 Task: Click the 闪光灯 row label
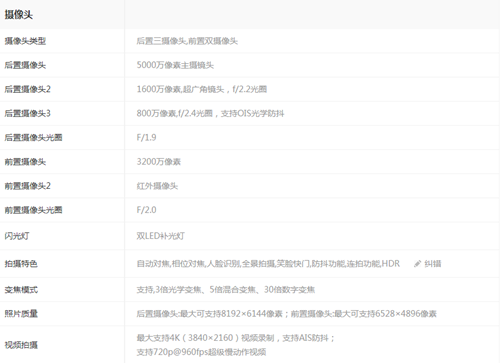17,236
